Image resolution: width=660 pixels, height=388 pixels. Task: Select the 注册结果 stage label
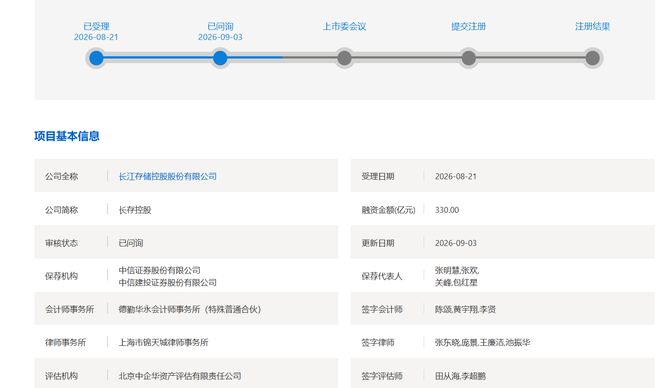[593, 26]
